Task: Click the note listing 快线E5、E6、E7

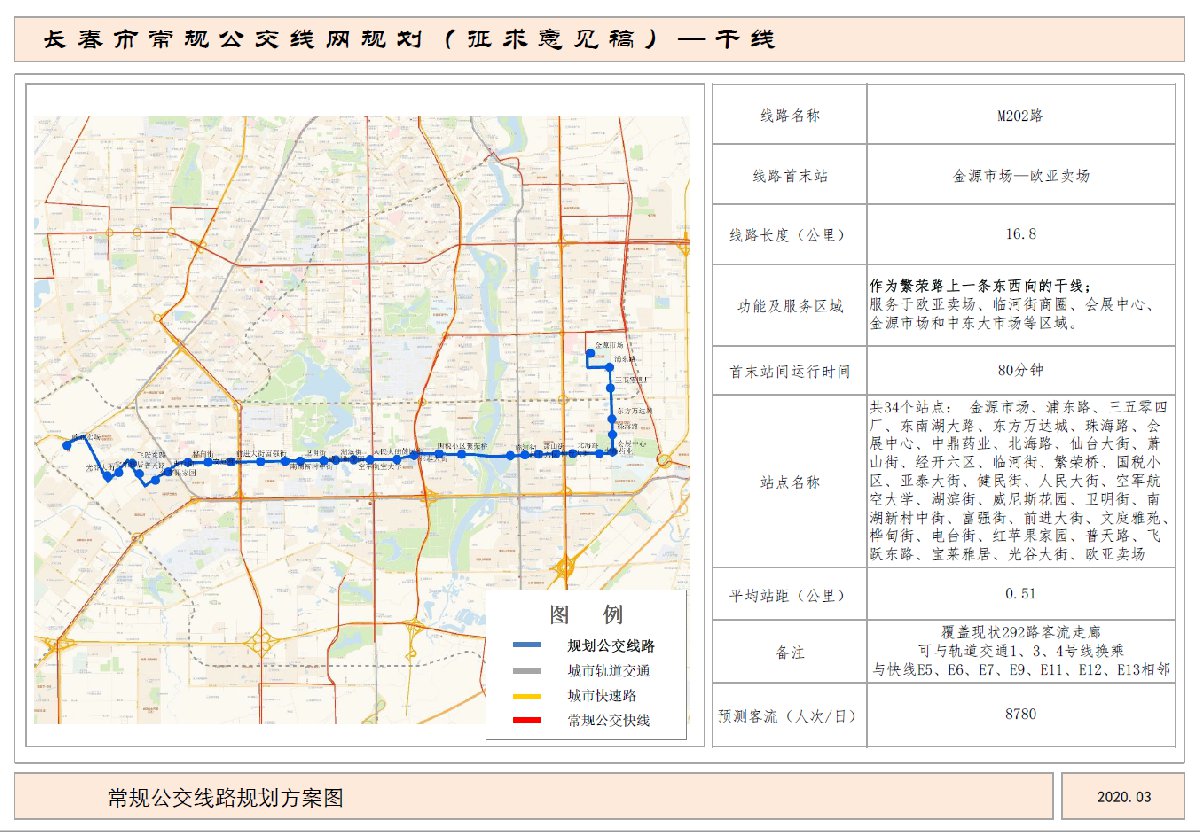Action: pos(1021,669)
